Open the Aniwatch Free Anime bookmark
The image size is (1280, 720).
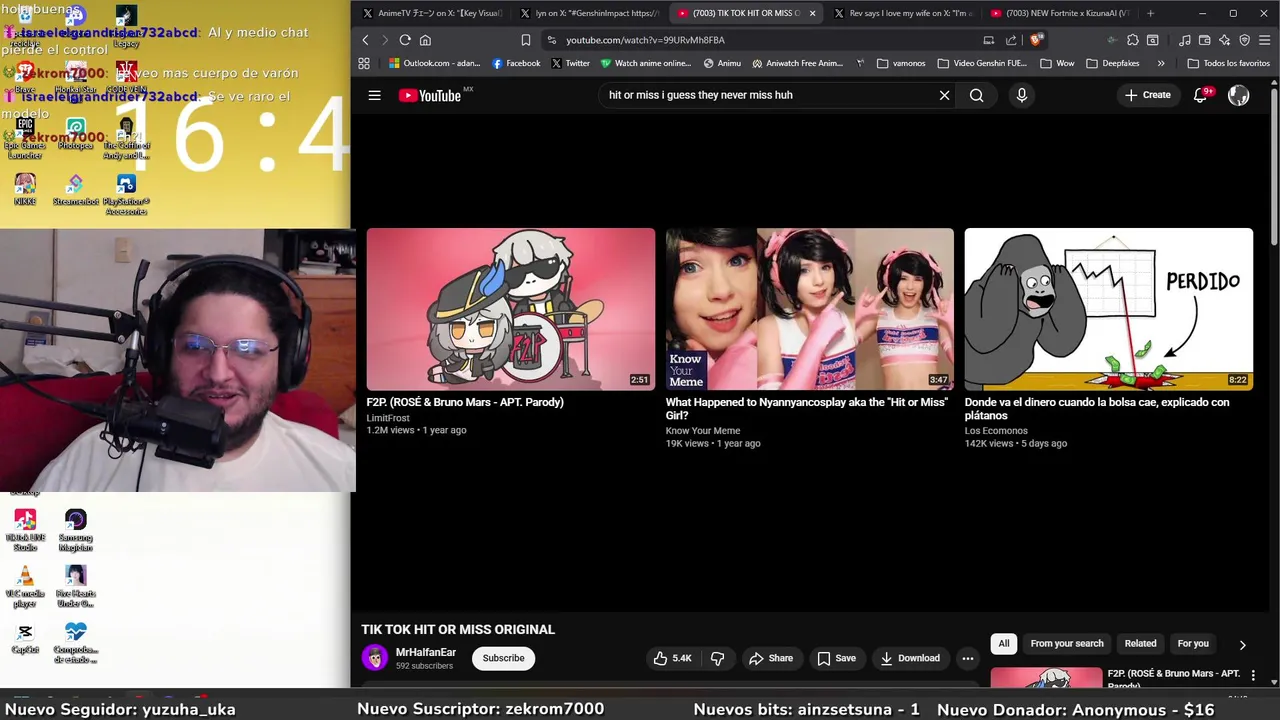797,63
